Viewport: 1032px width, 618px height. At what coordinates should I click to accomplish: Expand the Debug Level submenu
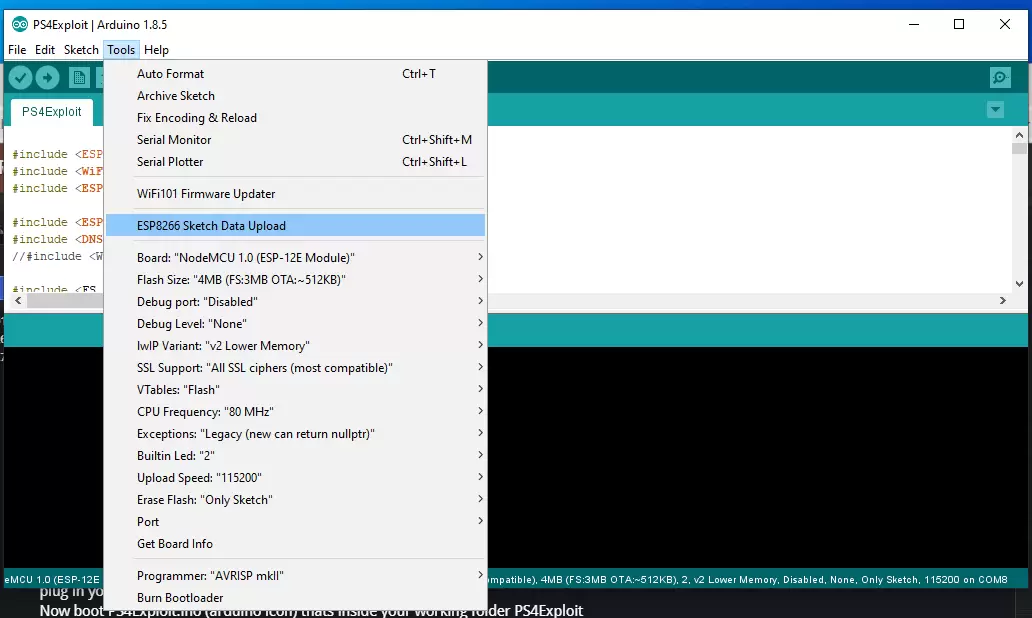(295, 324)
